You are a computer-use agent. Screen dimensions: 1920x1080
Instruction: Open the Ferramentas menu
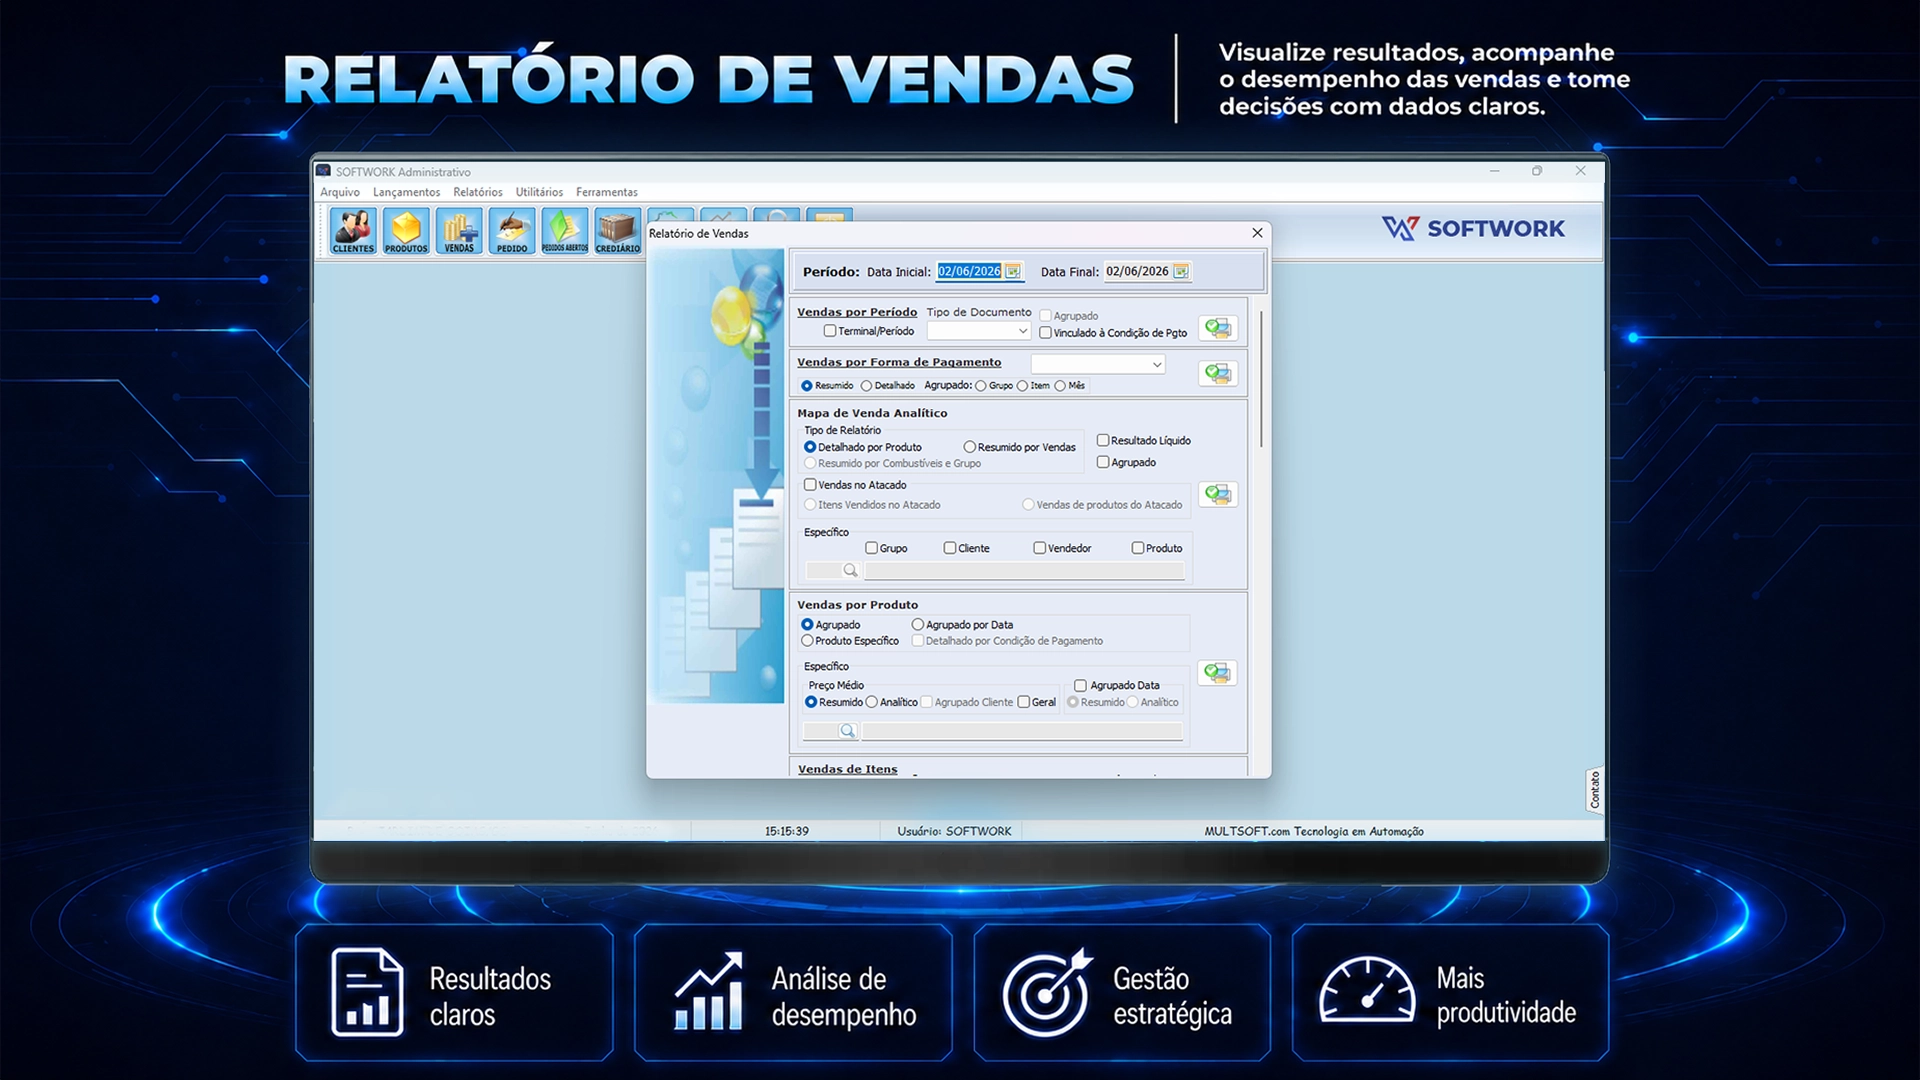point(606,192)
